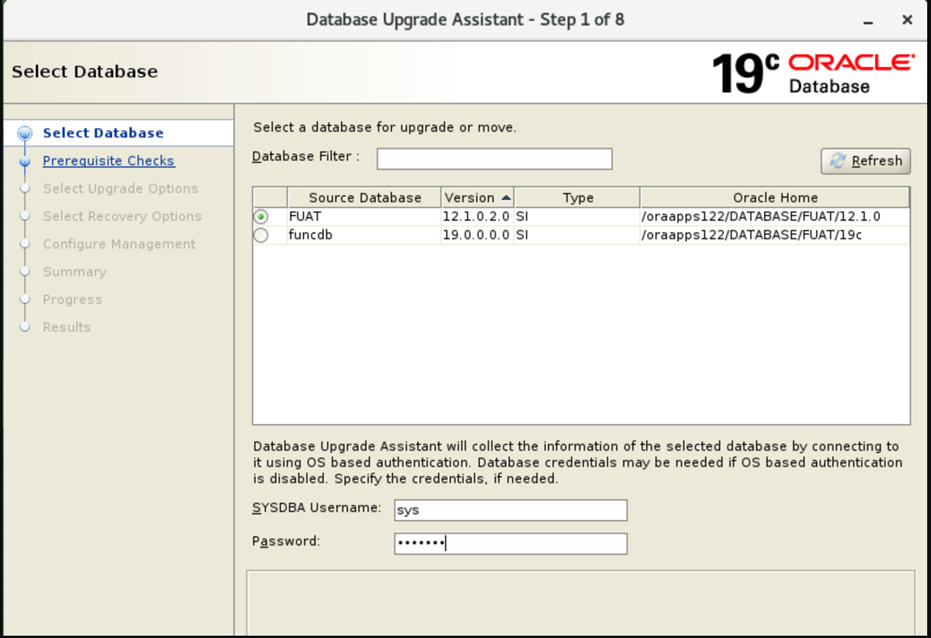Click the Select Database step bullet icon
Screen dimensions: 931x638
25,133
